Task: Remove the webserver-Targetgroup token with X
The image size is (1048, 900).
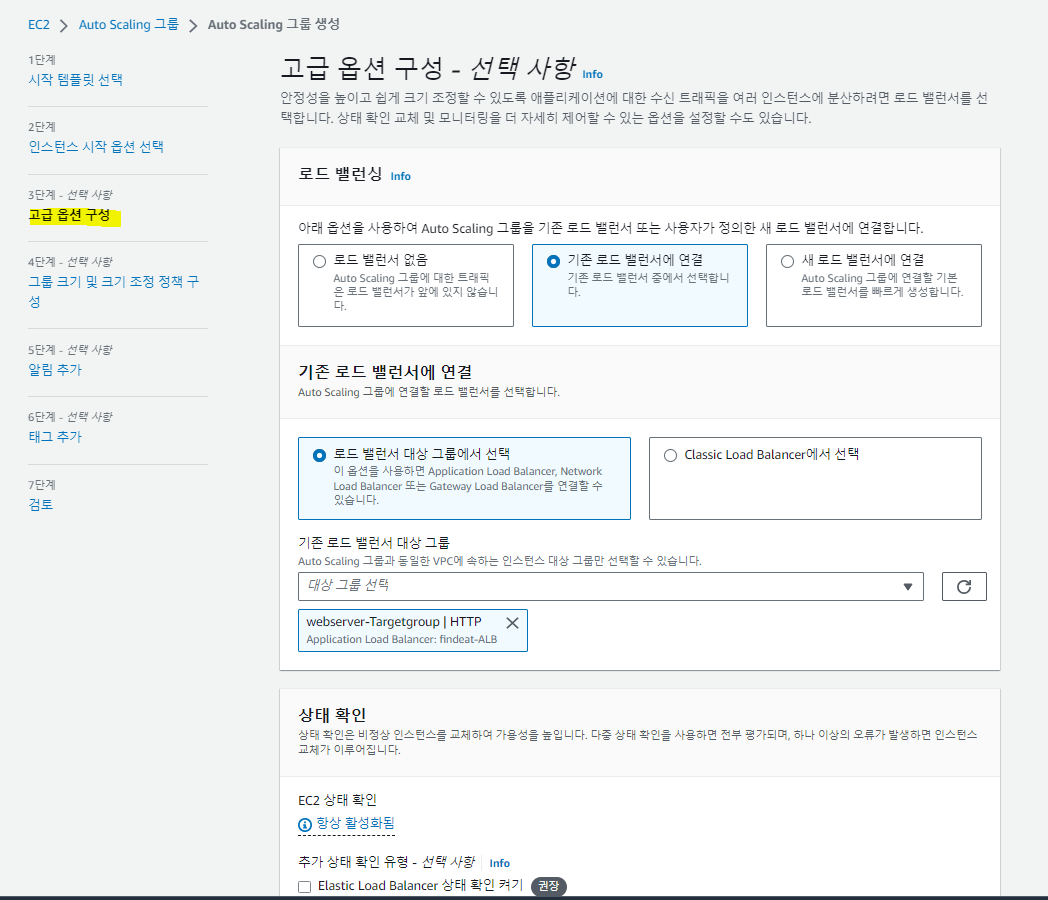Action: coord(513,623)
